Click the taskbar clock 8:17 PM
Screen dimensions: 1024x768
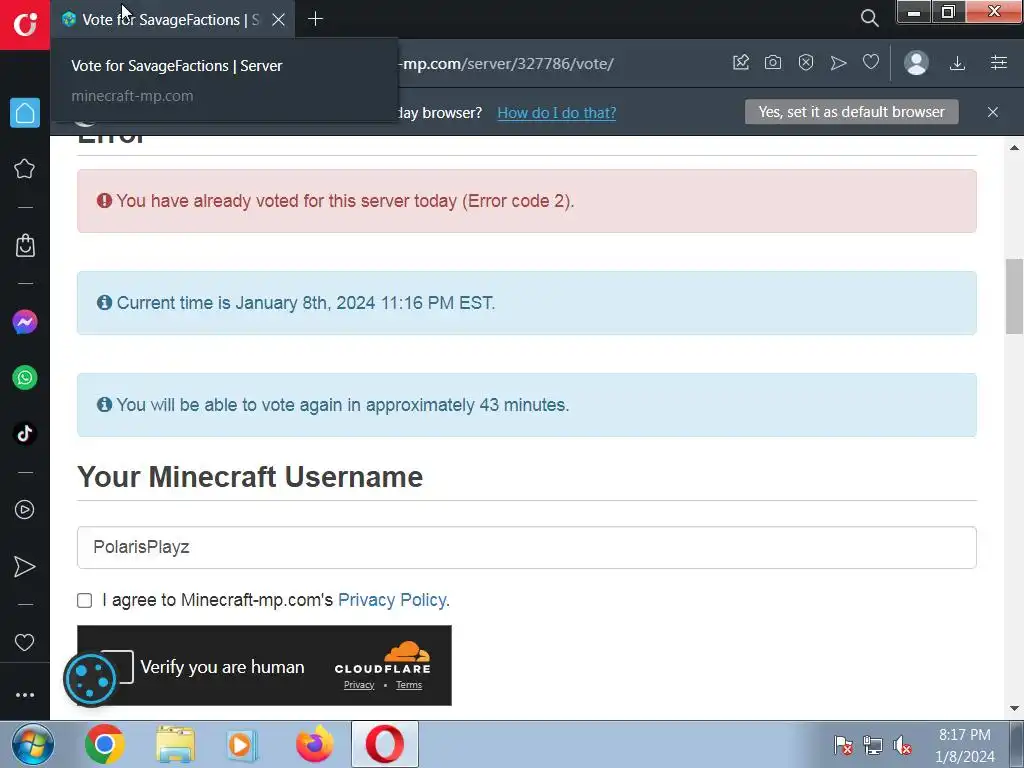tap(965, 735)
